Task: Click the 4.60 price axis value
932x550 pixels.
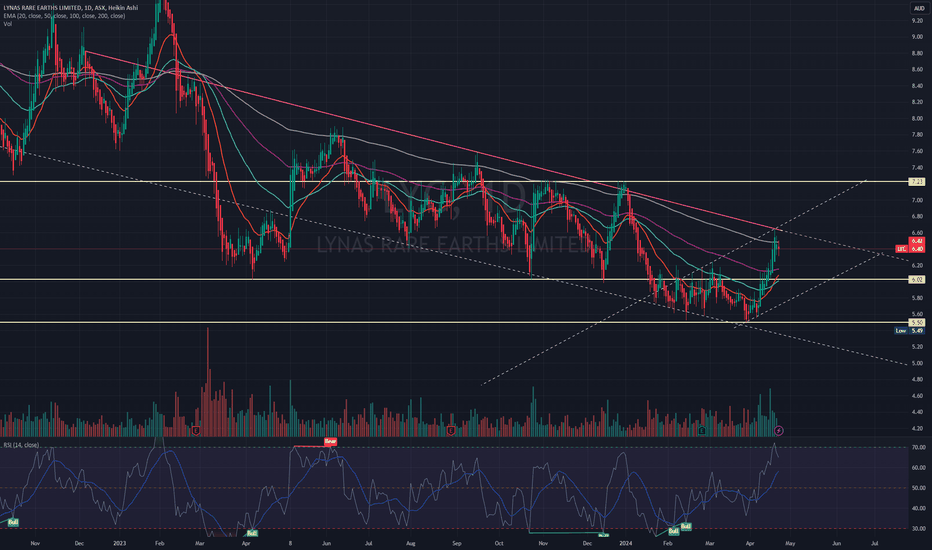Action: pos(917,395)
